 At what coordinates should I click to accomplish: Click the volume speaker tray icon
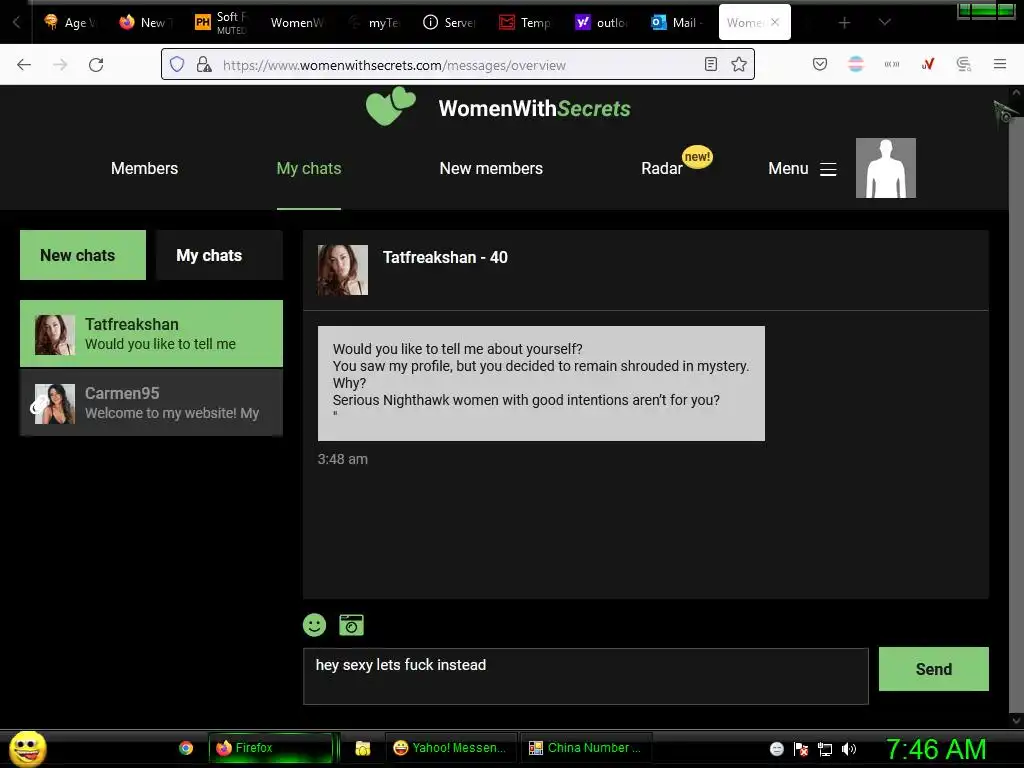(x=848, y=749)
